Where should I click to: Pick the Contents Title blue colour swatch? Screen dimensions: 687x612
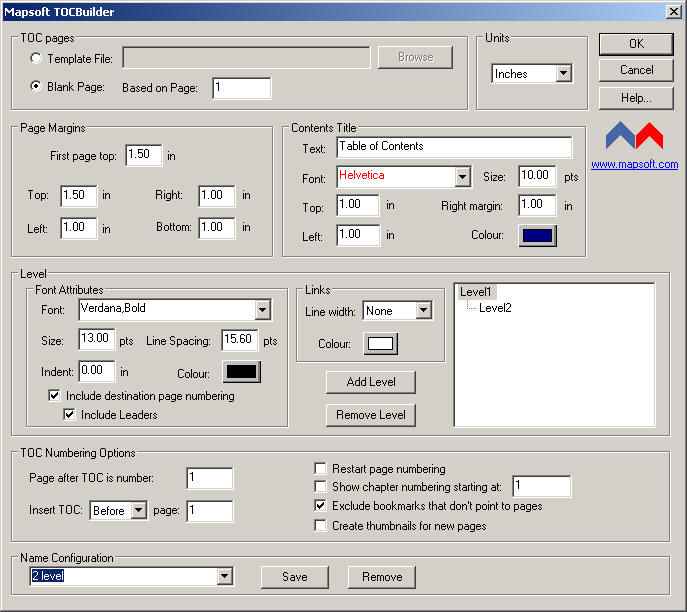(538, 236)
